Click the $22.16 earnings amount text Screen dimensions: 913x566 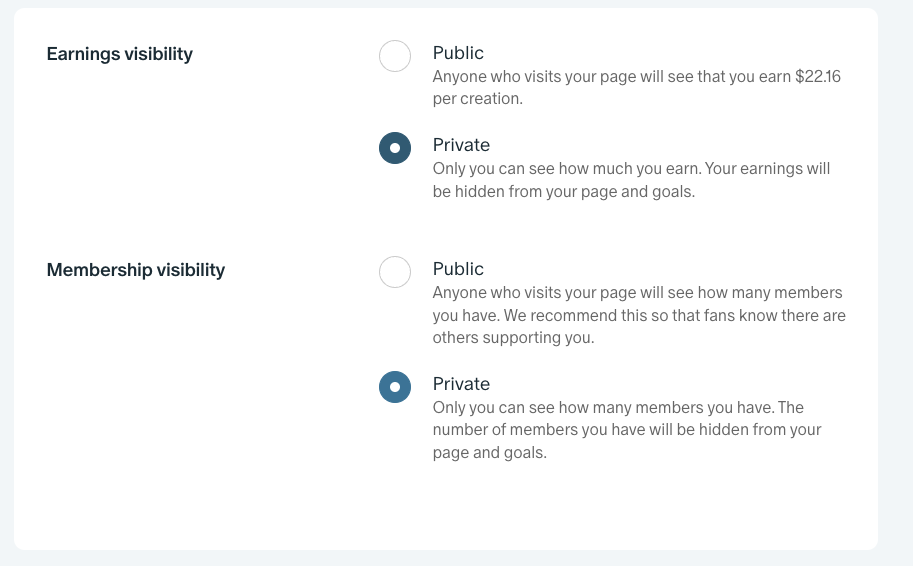pyautogui.click(x=818, y=76)
